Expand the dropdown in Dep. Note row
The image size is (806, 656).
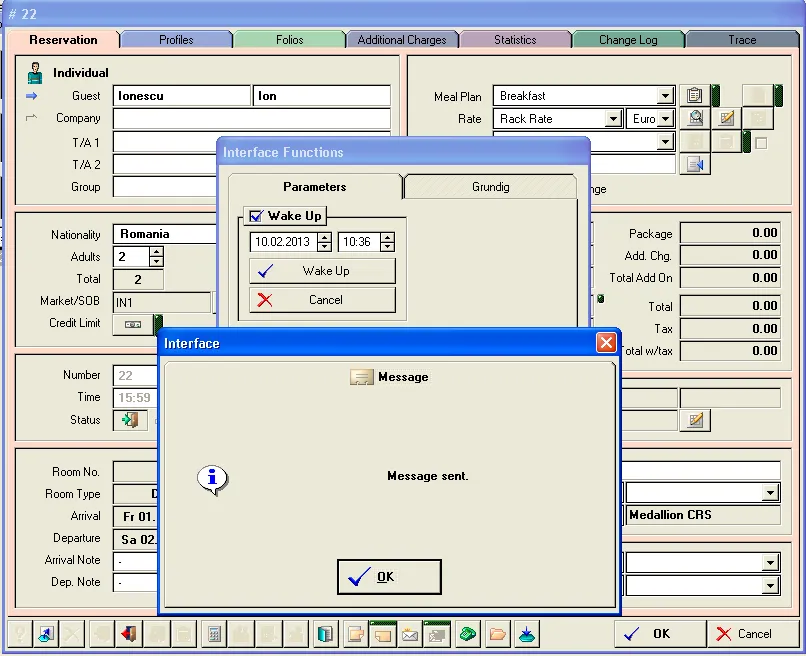(x=770, y=585)
